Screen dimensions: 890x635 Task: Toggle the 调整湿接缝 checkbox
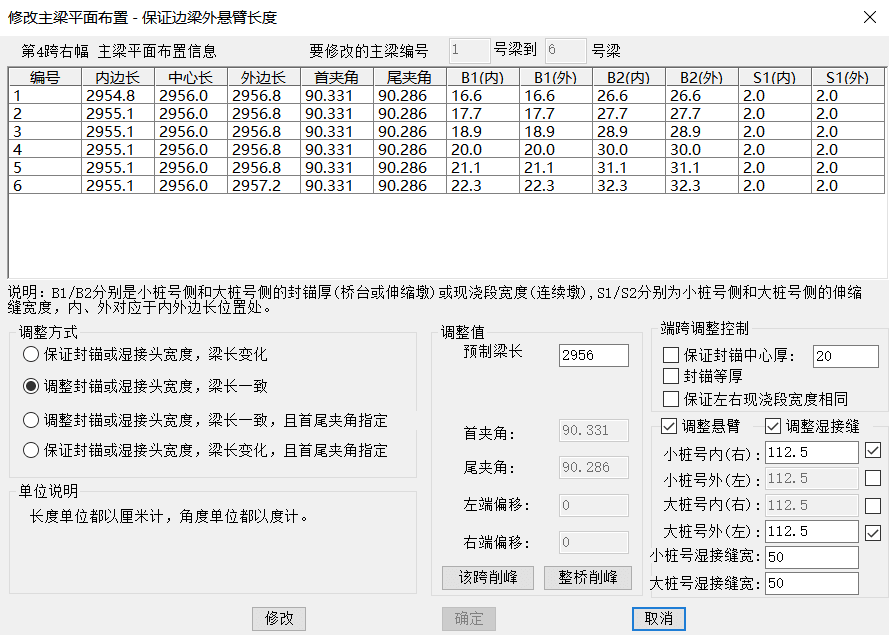click(773, 427)
